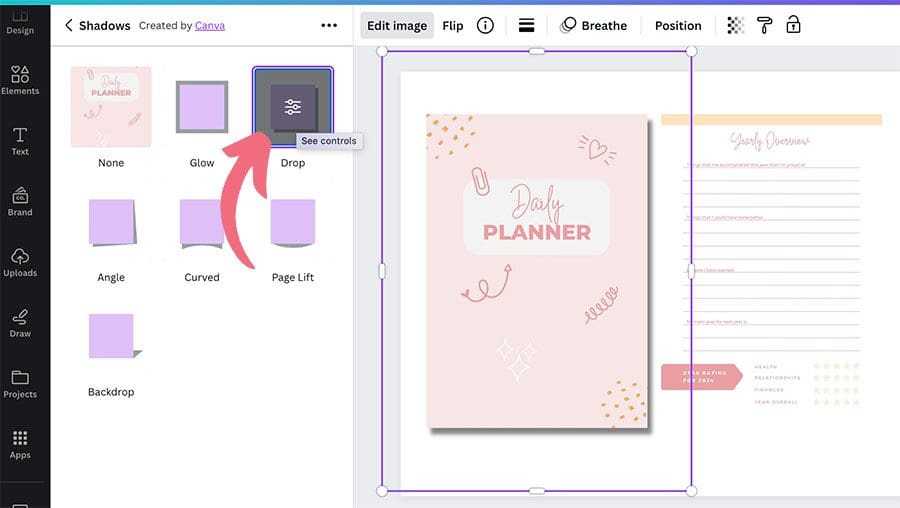Open Drop shadow controls slider icon

(292, 107)
